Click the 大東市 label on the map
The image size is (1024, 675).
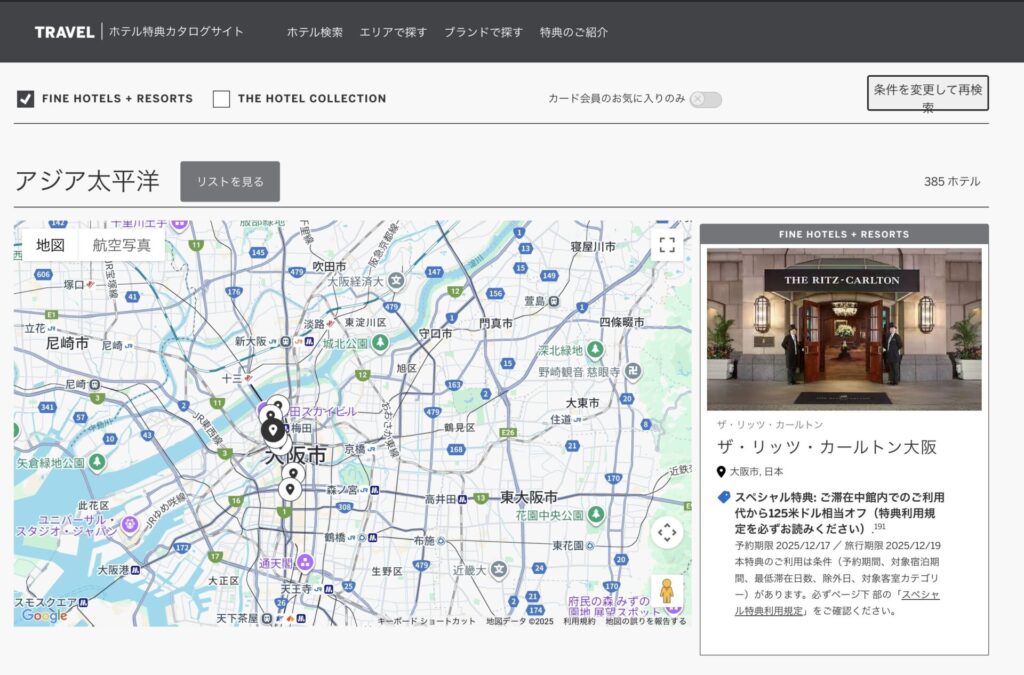point(583,403)
